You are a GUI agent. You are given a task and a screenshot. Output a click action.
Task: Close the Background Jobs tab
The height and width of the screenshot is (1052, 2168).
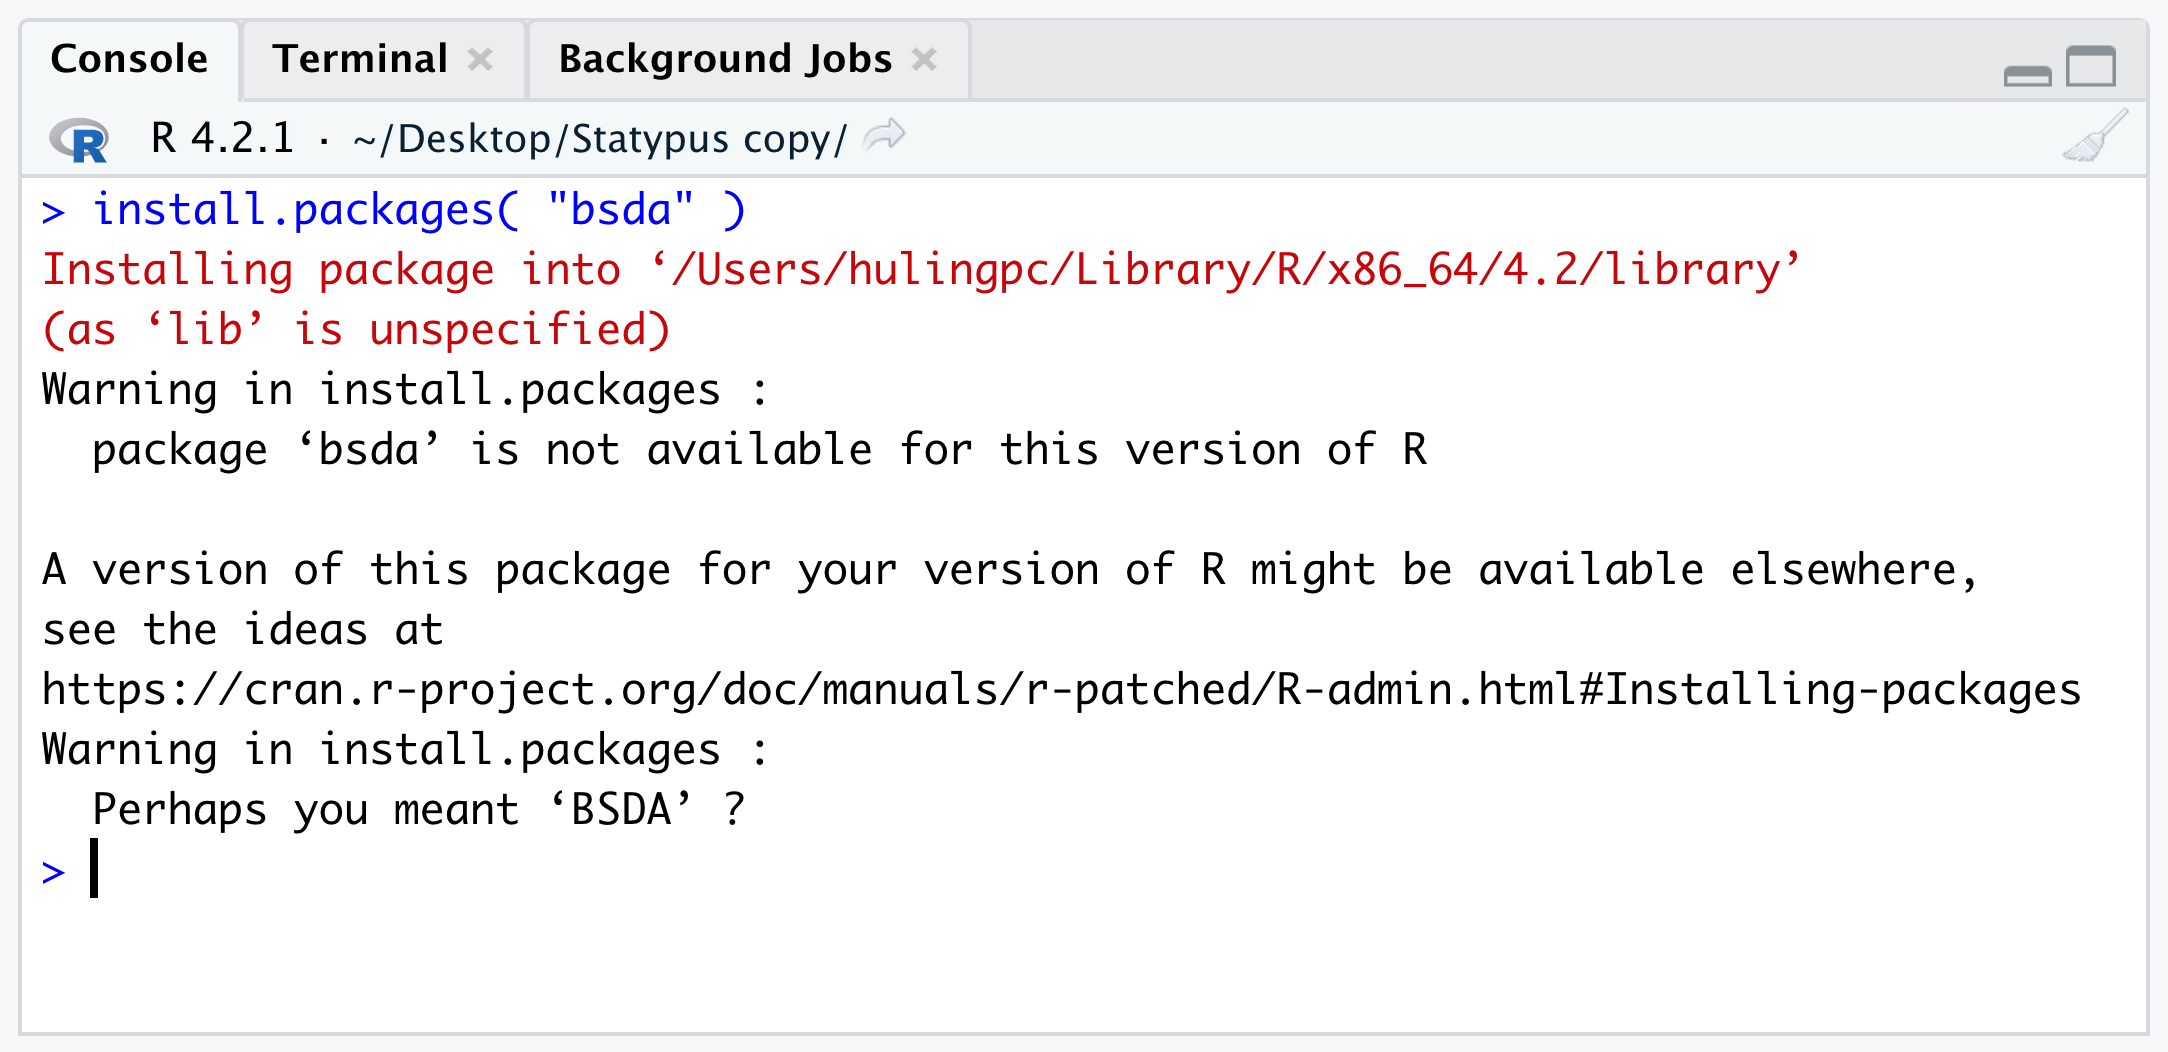point(925,60)
